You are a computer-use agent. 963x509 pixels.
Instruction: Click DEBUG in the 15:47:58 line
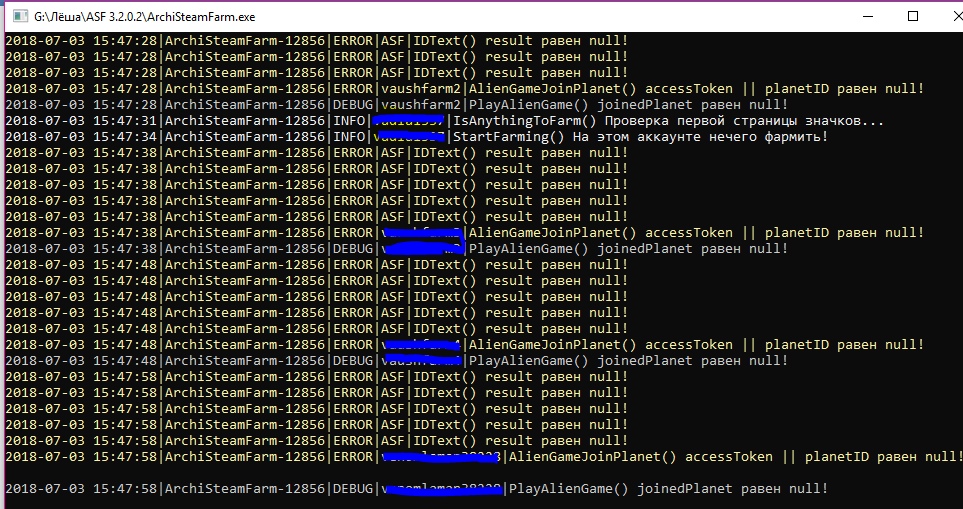pos(353,489)
